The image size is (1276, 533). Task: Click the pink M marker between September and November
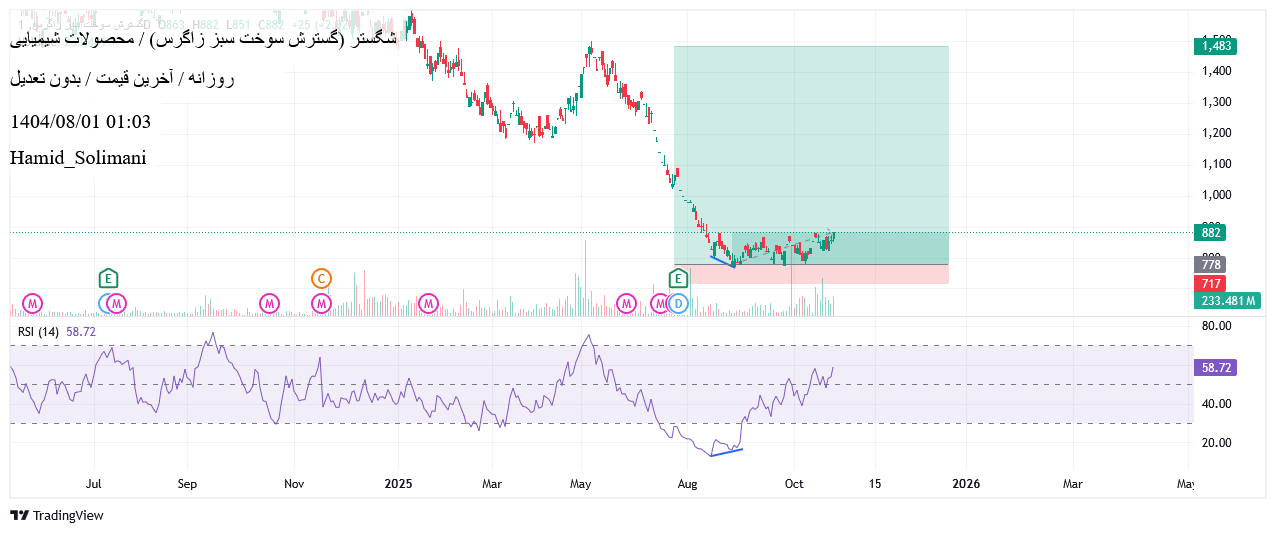click(269, 302)
